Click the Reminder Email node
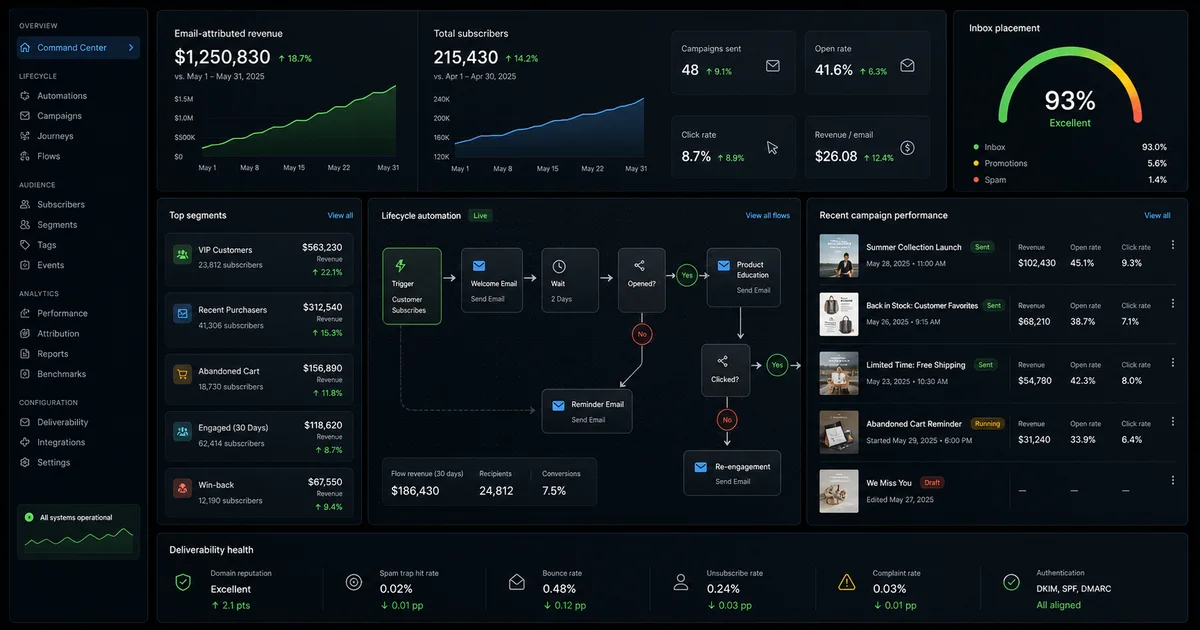The image size is (1200, 630). 588,411
